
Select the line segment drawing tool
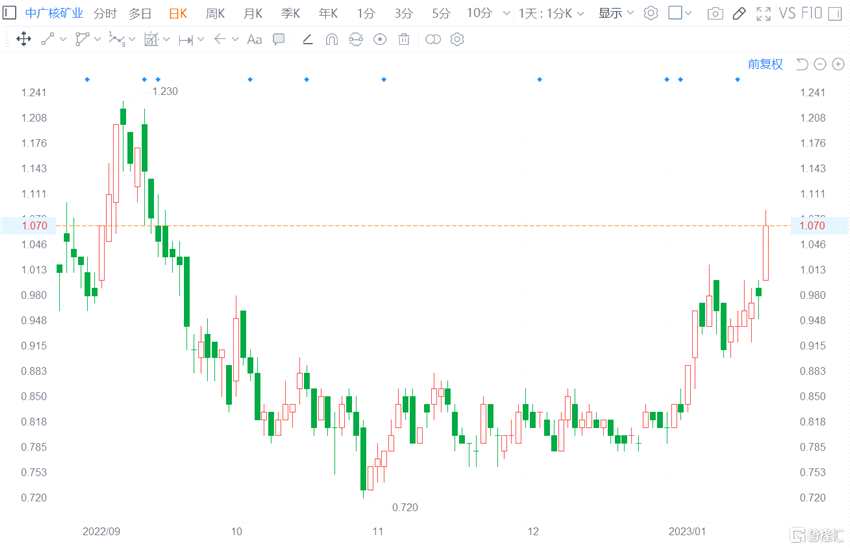pyautogui.click(x=48, y=39)
